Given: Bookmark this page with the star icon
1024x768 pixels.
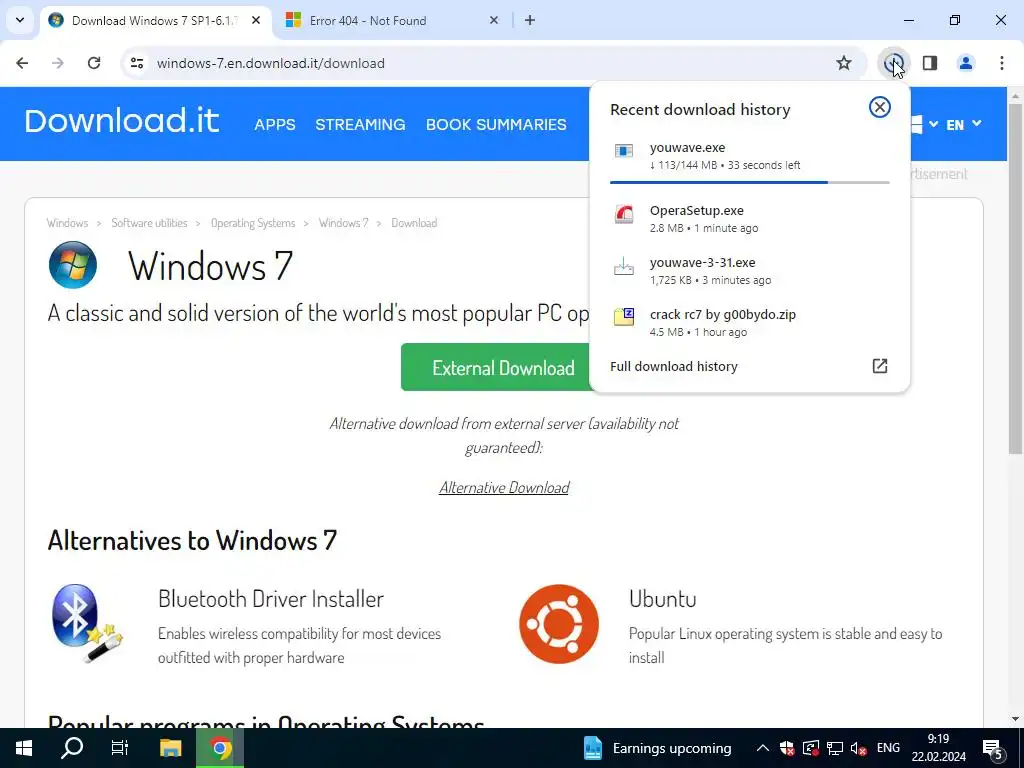Looking at the screenshot, I should click(844, 63).
